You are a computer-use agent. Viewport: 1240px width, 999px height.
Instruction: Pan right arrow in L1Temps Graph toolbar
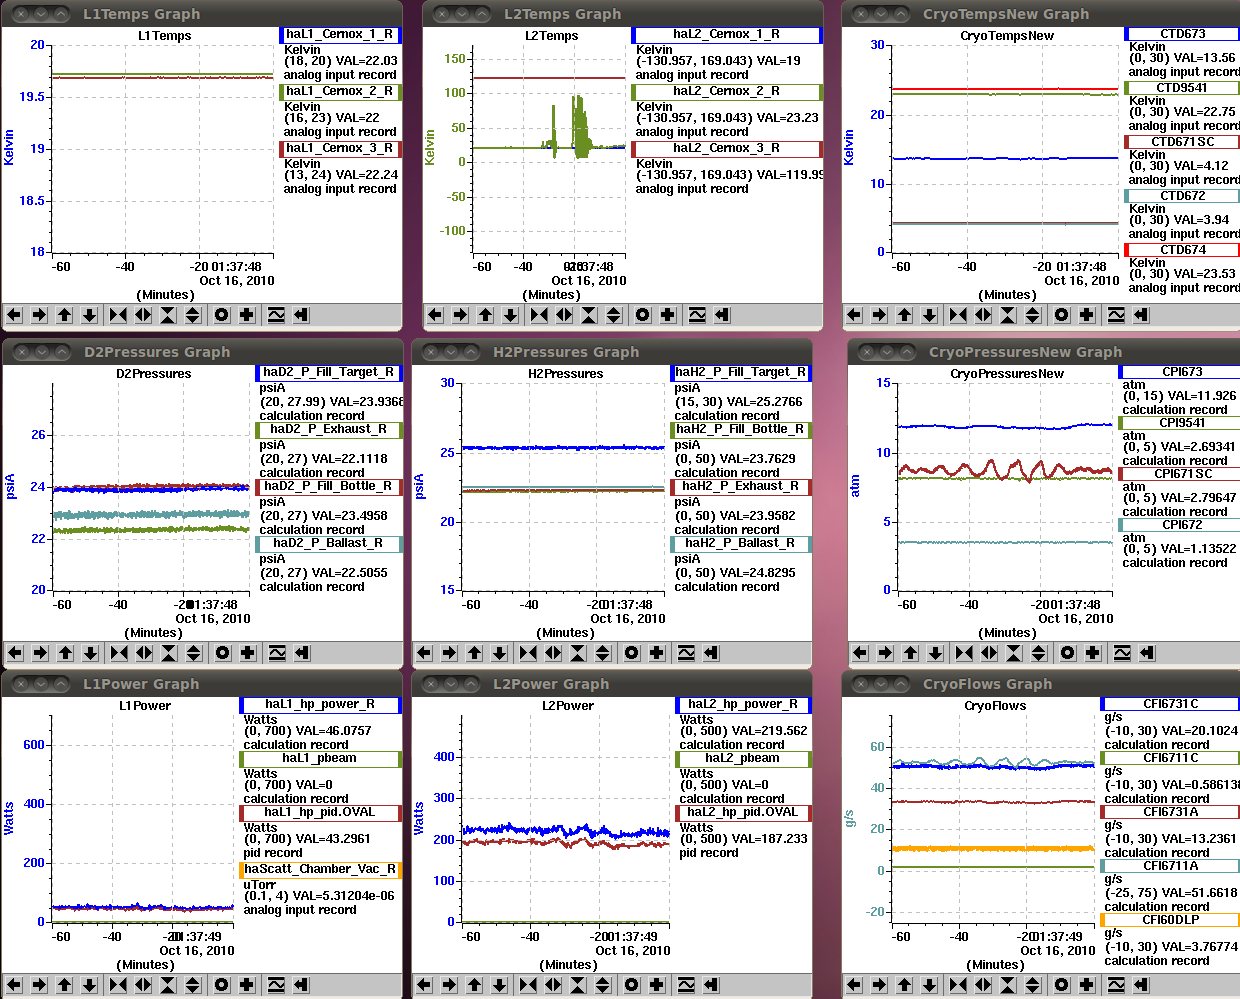[39, 315]
